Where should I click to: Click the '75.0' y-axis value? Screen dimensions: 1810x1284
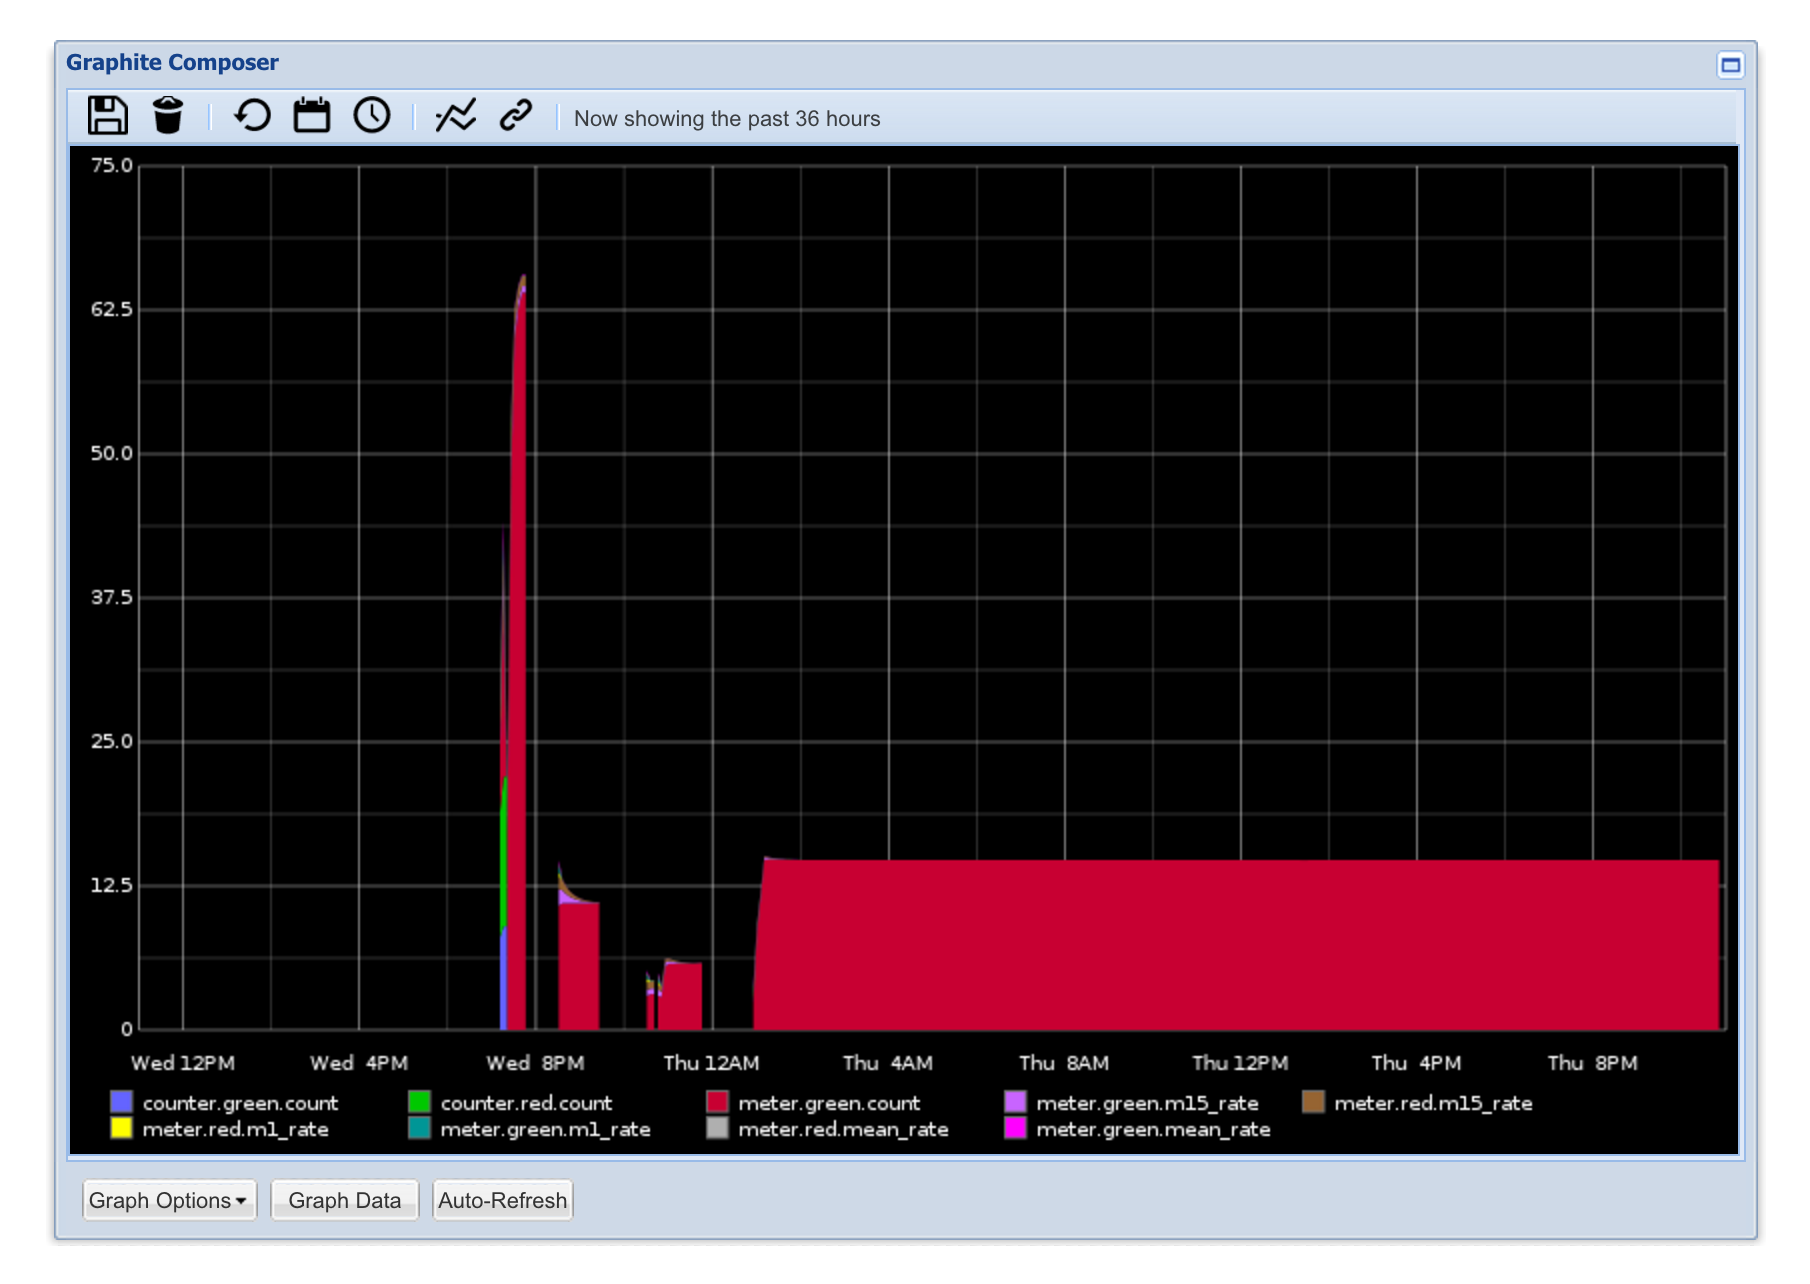click(x=112, y=165)
